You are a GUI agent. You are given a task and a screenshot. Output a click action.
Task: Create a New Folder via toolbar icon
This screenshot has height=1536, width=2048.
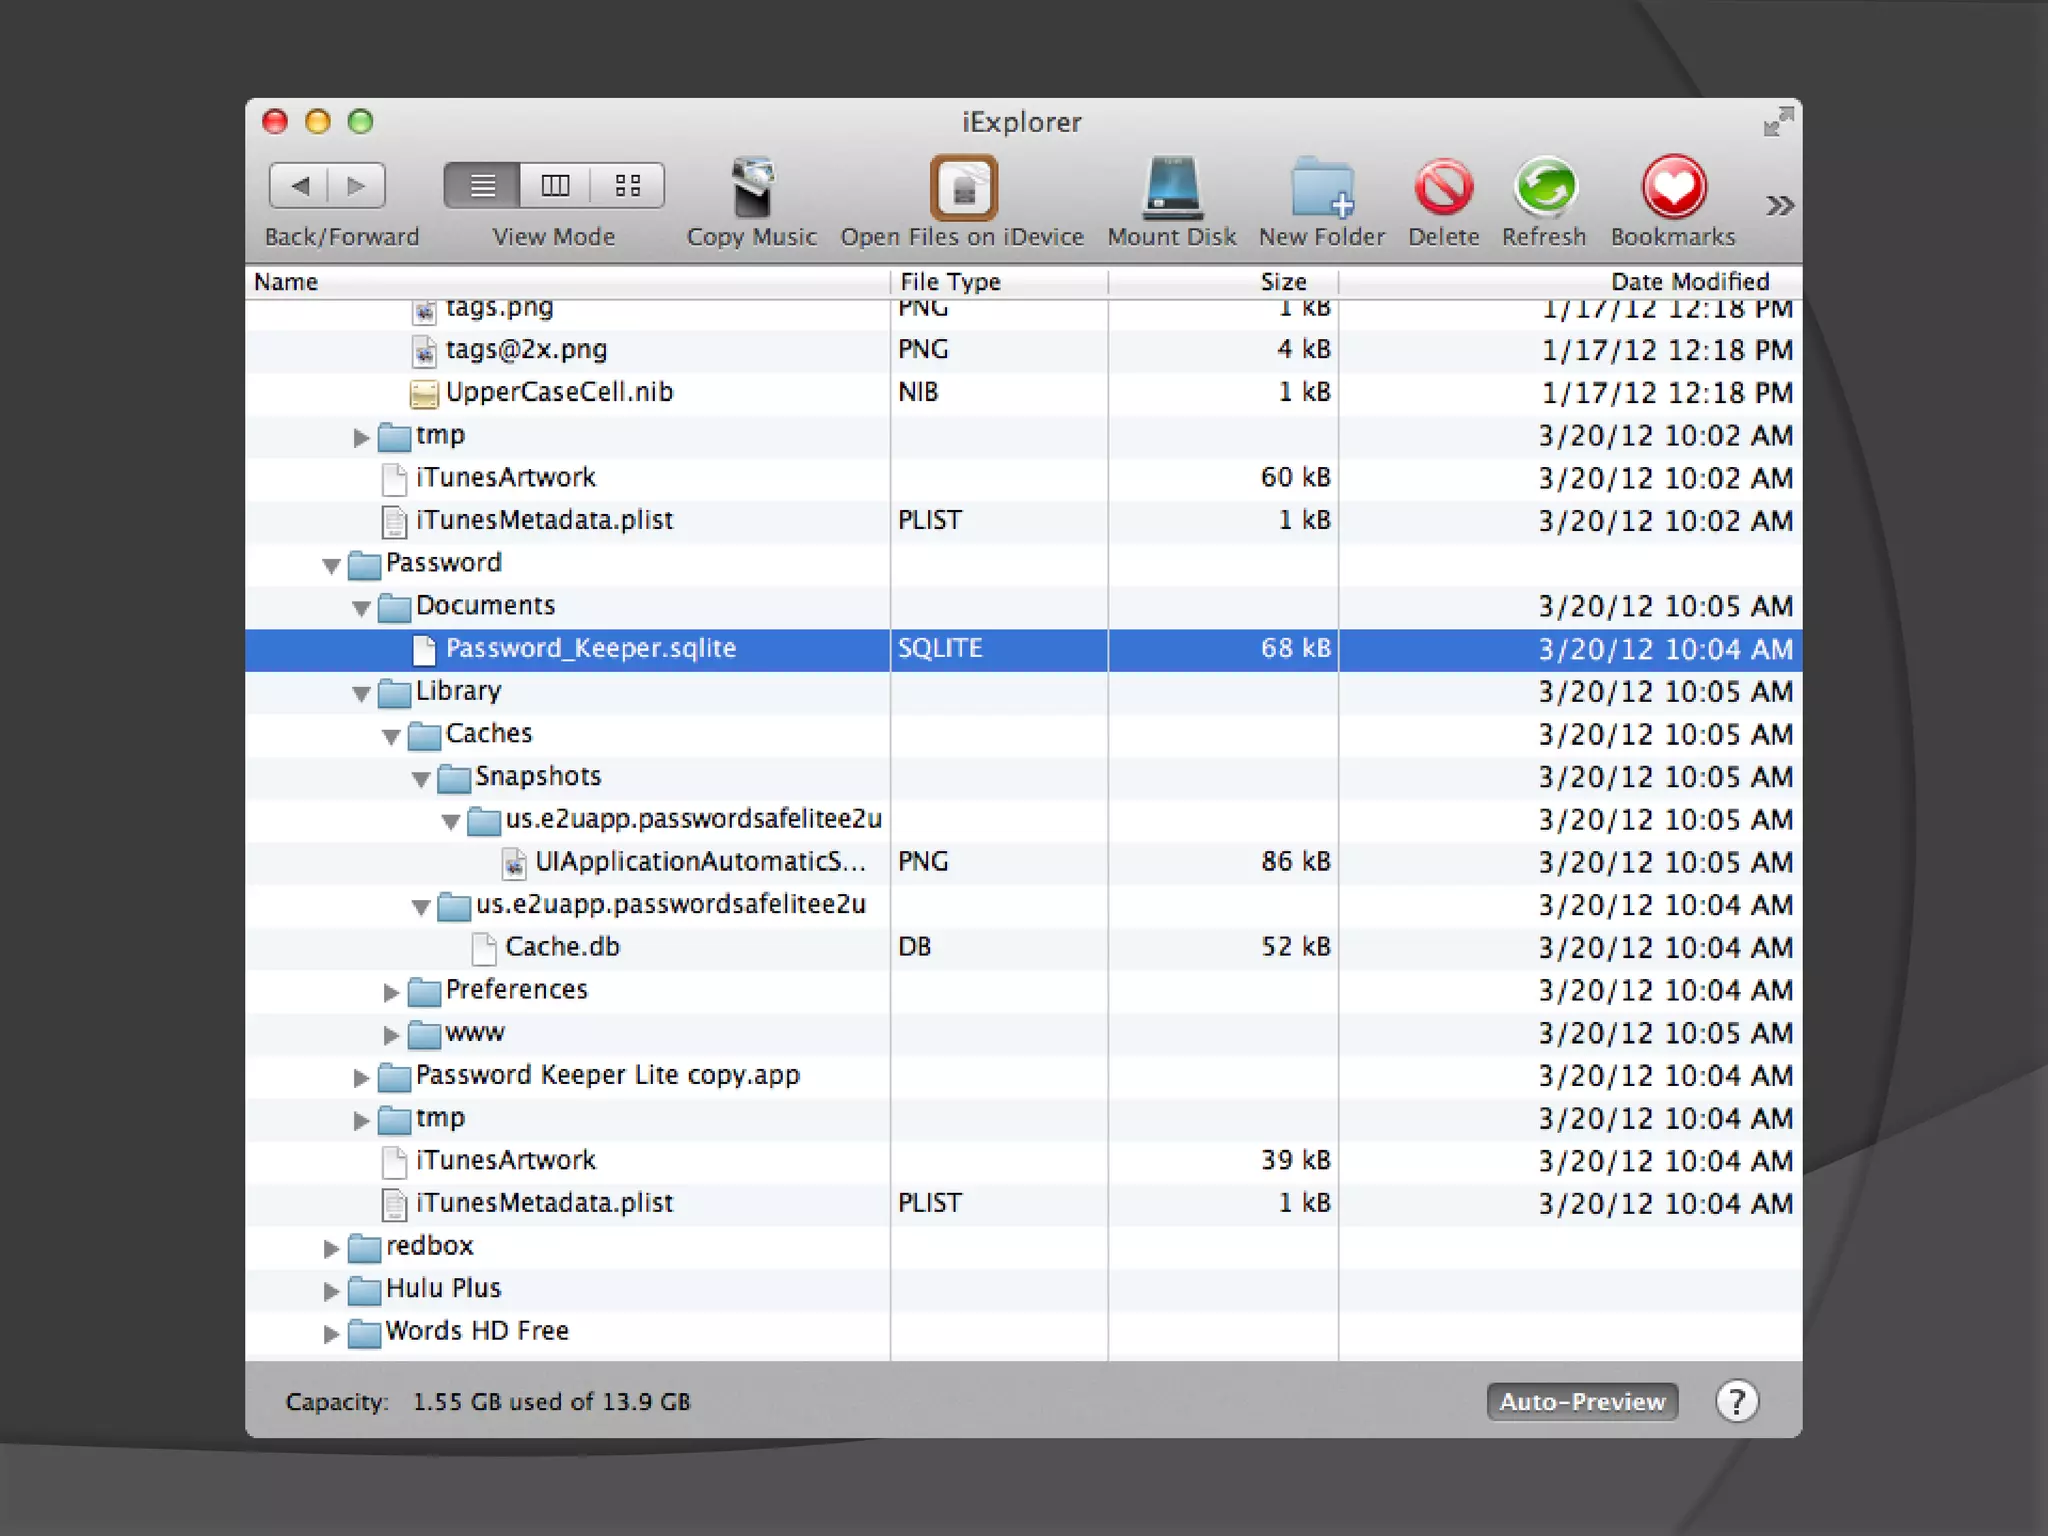pyautogui.click(x=1321, y=187)
